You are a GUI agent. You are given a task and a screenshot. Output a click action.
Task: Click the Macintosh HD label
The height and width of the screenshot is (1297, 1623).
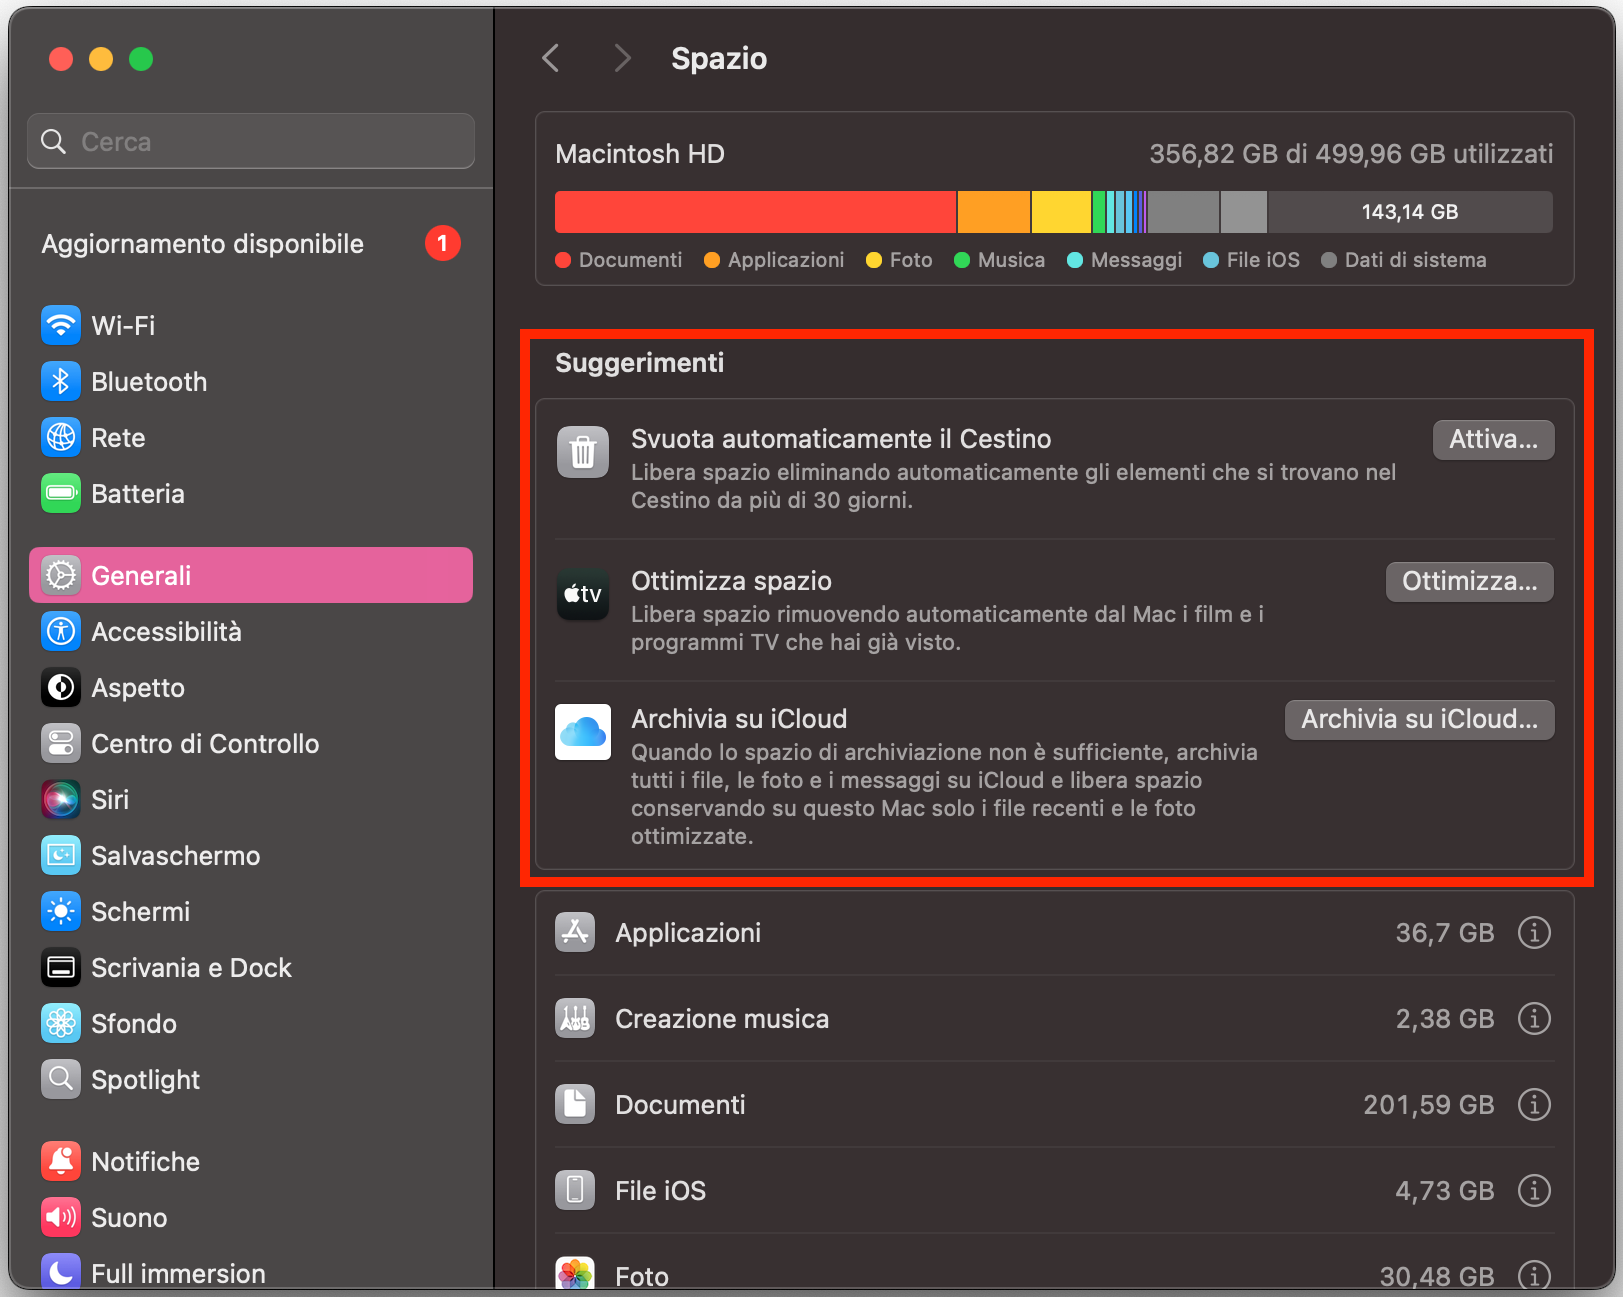[640, 154]
